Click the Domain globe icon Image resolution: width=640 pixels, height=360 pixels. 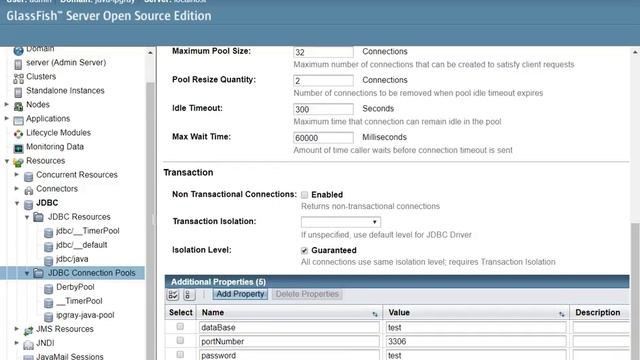pos(18,51)
